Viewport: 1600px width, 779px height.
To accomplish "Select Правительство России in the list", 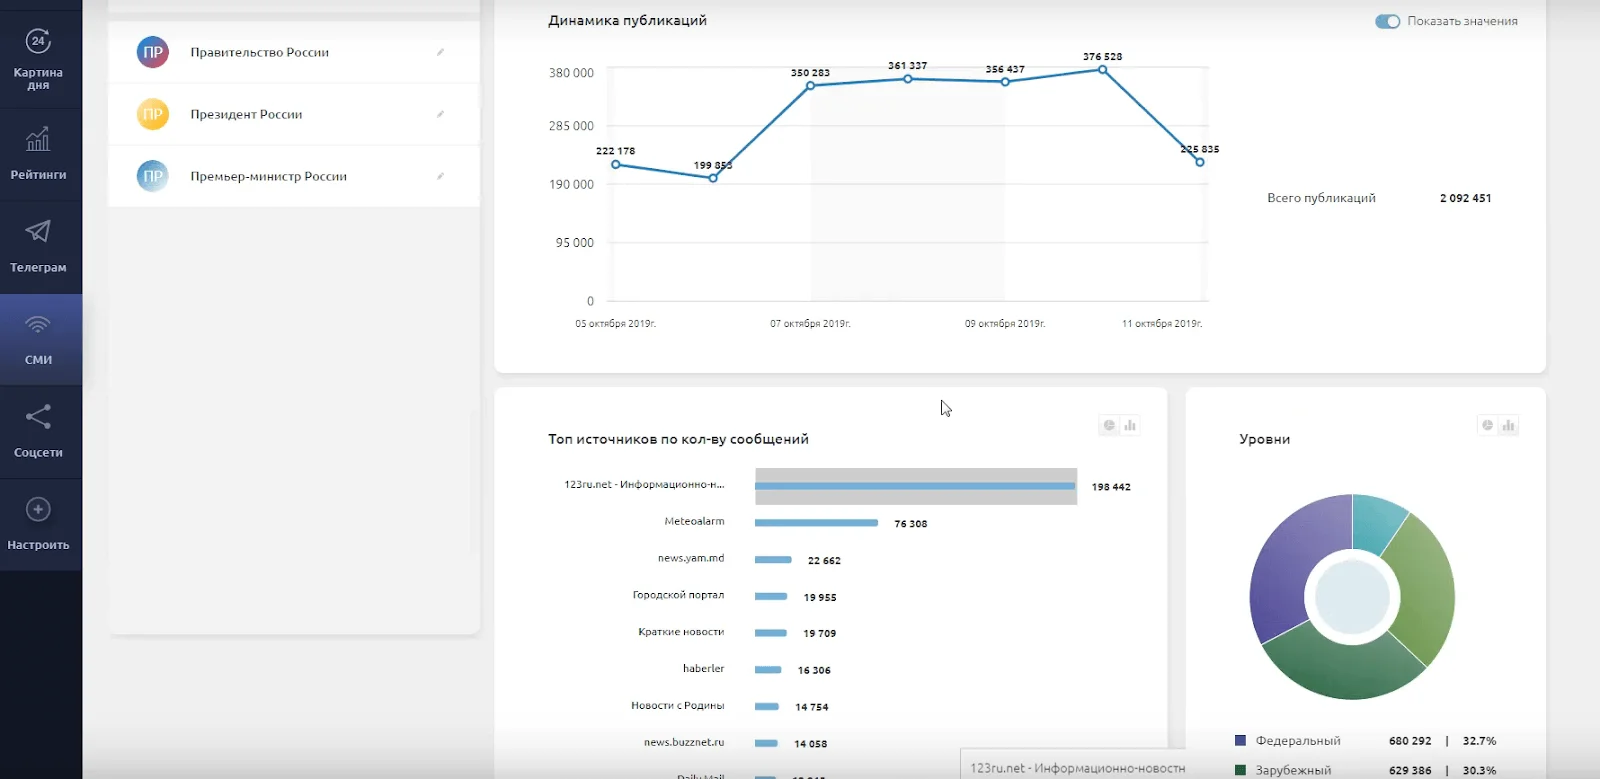I will click(260, 52).
